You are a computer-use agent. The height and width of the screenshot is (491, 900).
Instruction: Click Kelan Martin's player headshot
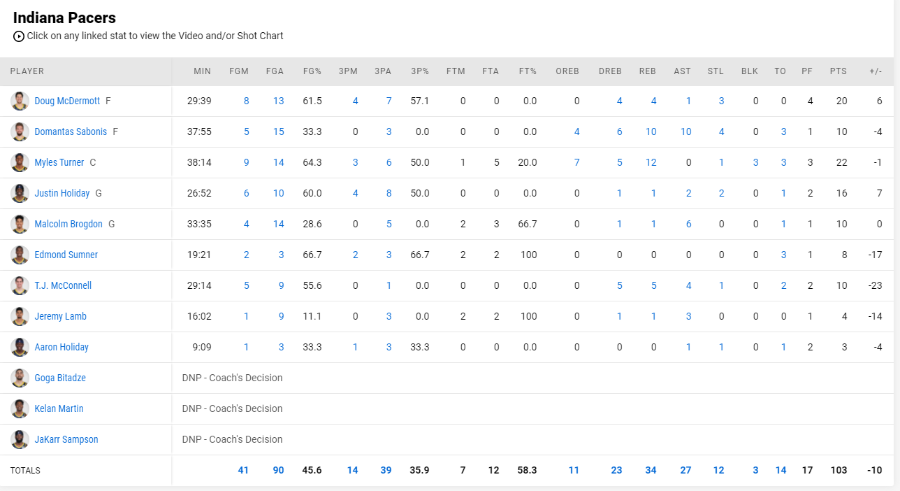click(x=20, y=409)
